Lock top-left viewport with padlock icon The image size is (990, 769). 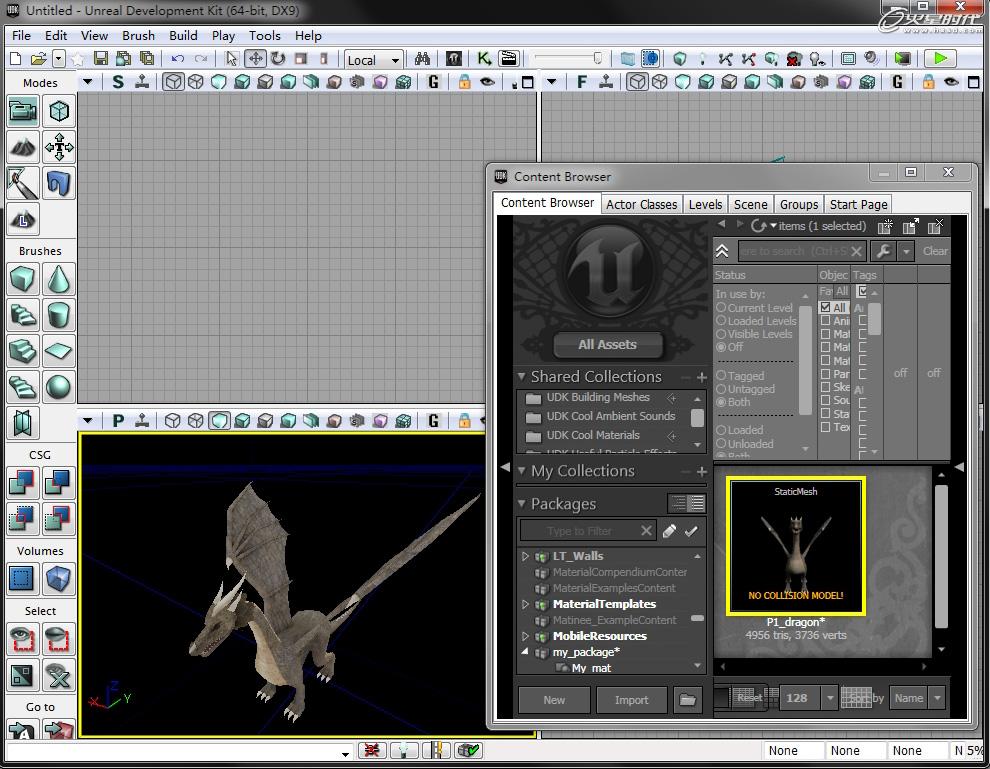tap(464, 82)
